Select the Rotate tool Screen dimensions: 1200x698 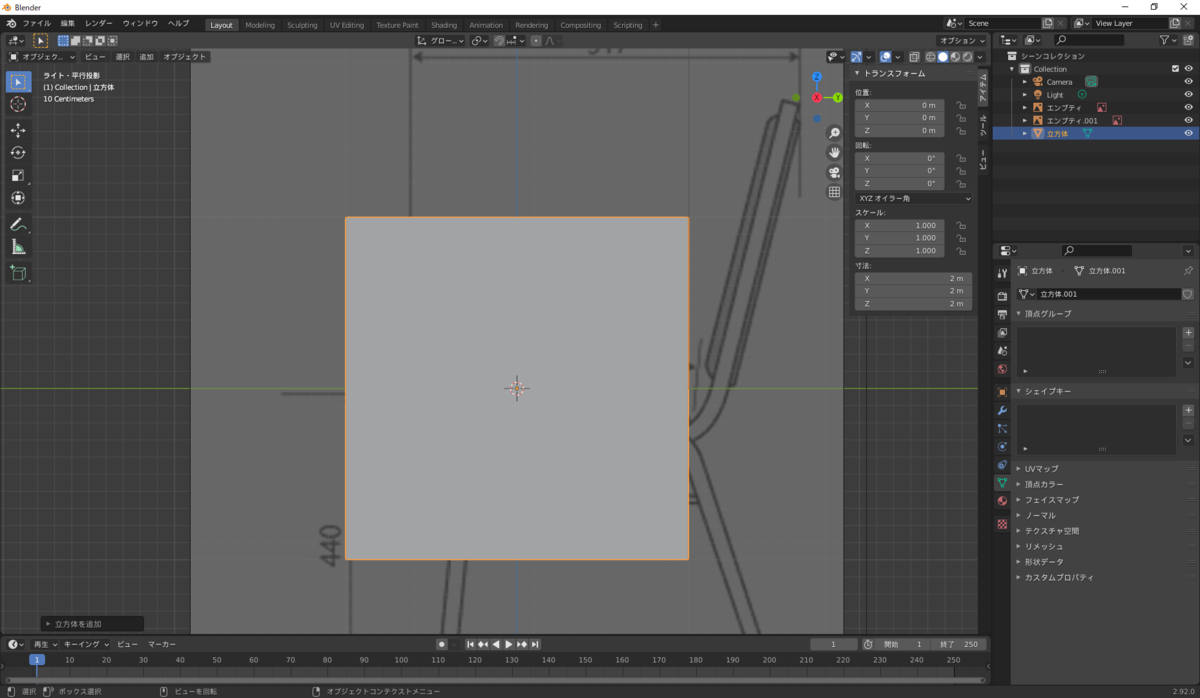coord(18,153)
